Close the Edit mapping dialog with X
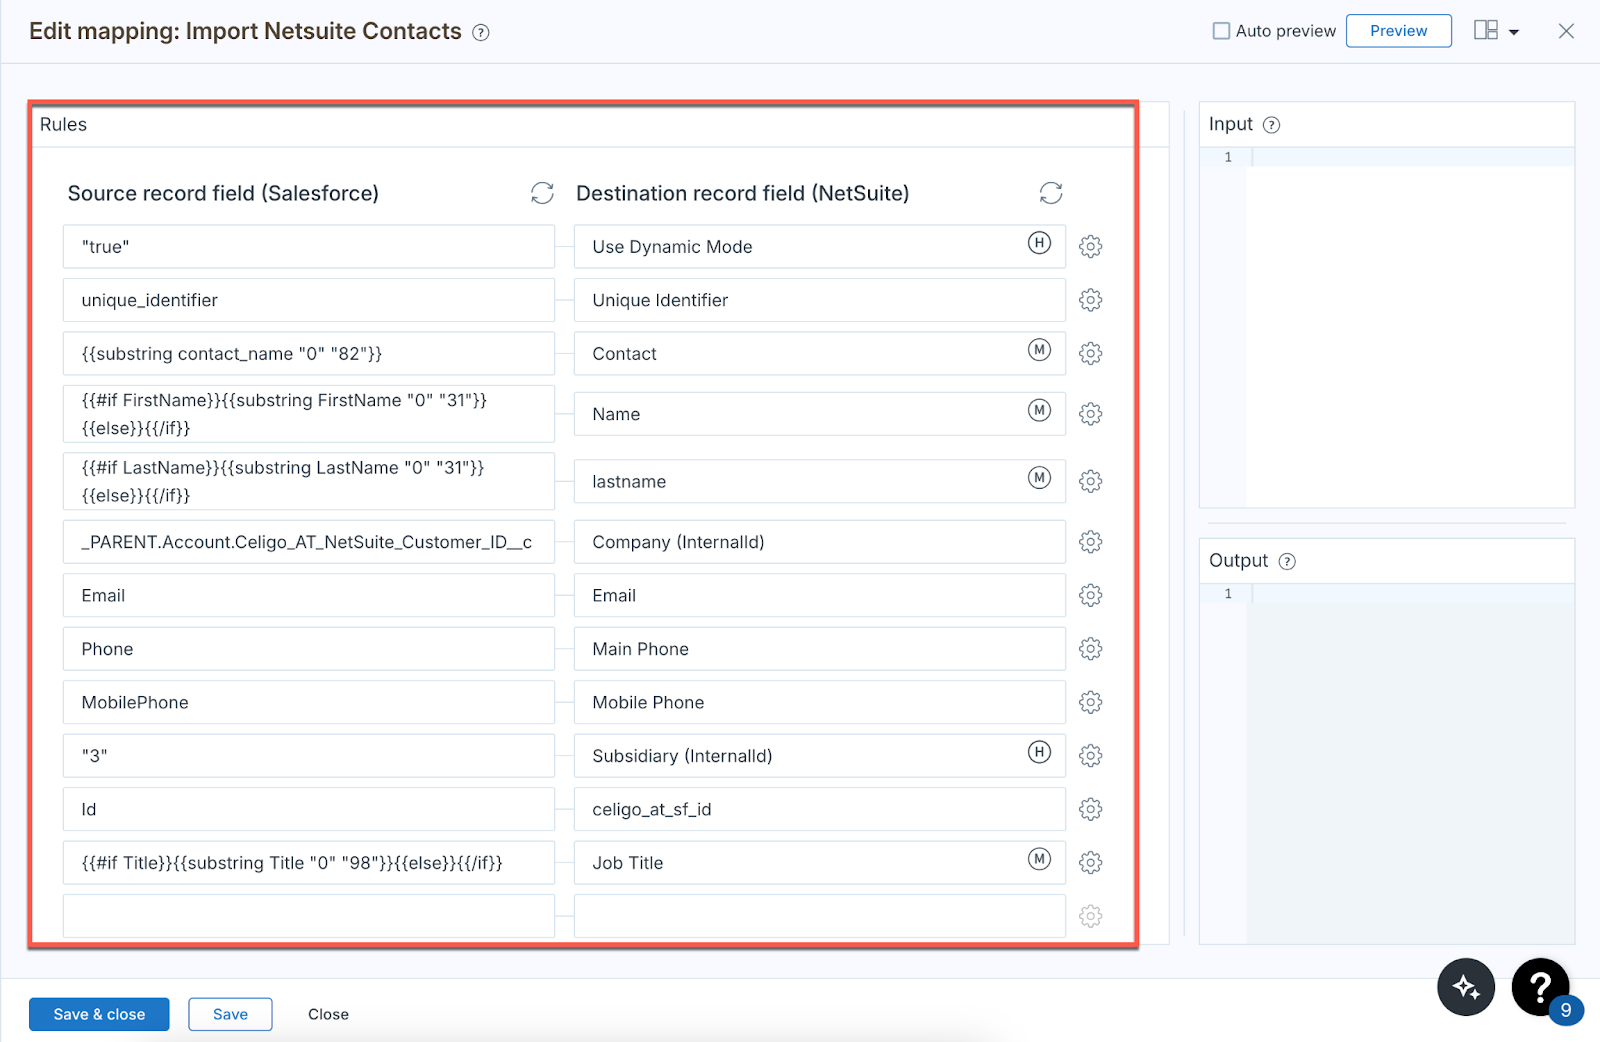Viewport: 1600px width, 1042px height. (1566, 31)
